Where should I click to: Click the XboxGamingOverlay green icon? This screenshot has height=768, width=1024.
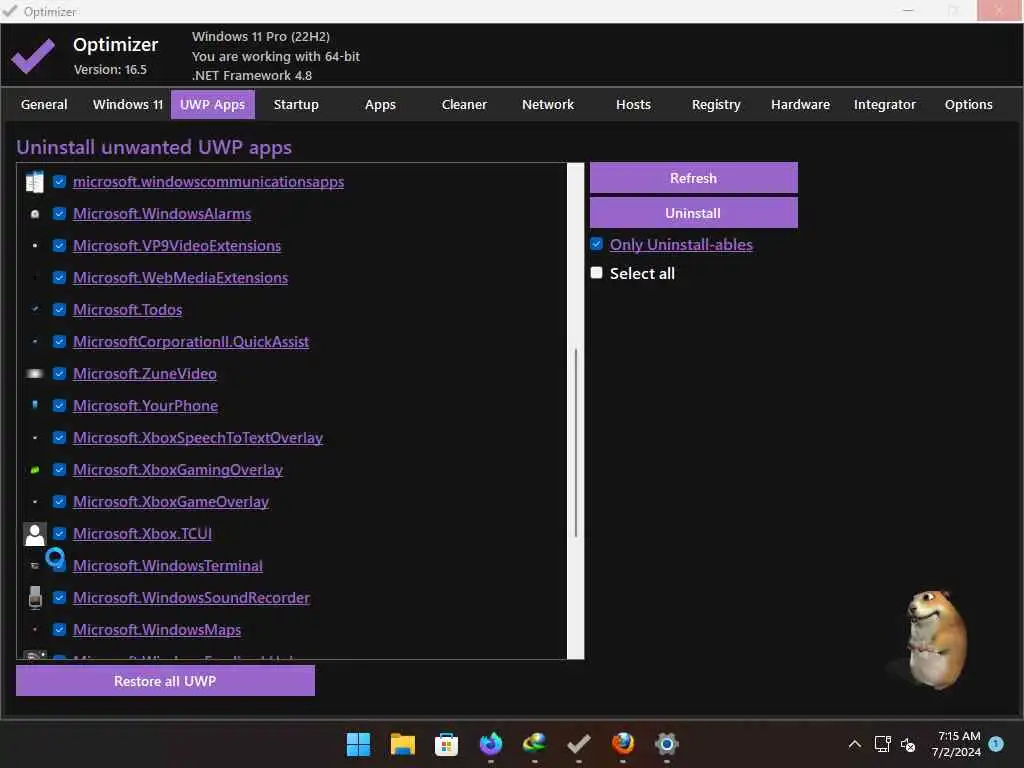(35, 470)
